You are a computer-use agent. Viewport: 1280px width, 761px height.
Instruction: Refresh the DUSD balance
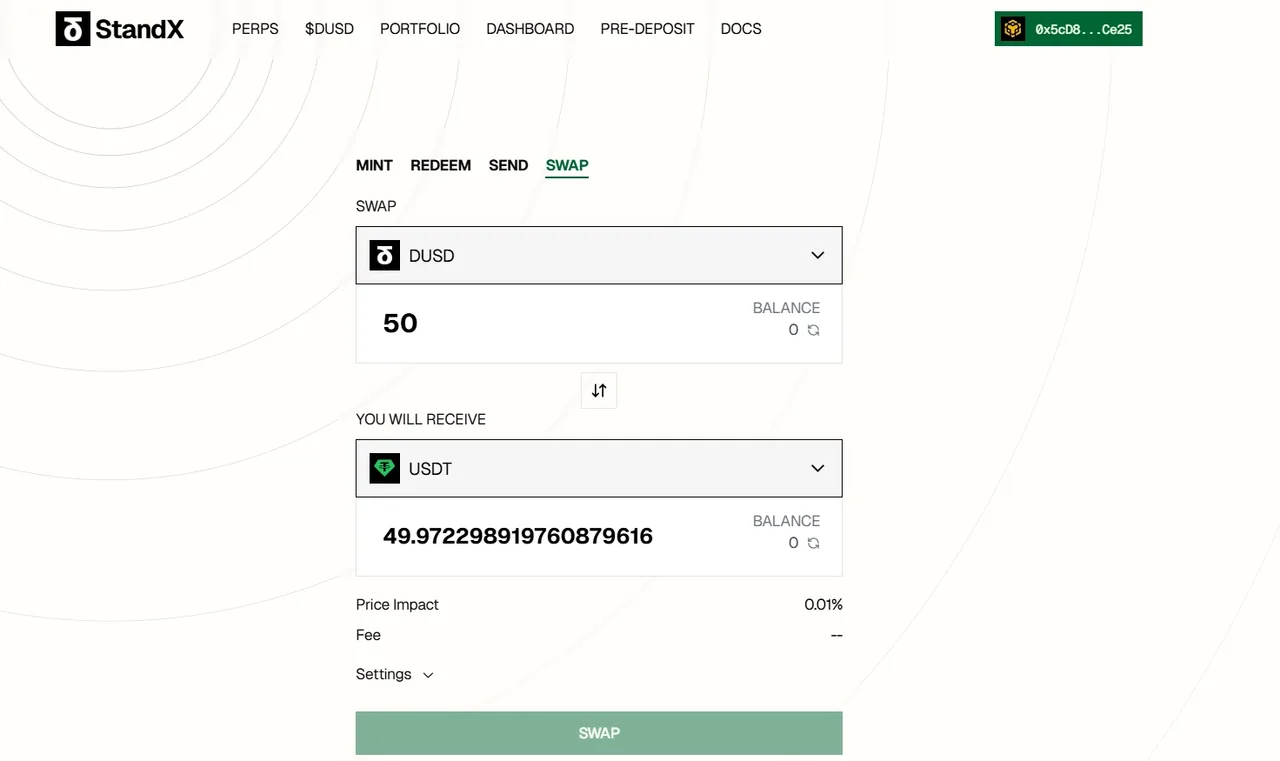point(814,330)
